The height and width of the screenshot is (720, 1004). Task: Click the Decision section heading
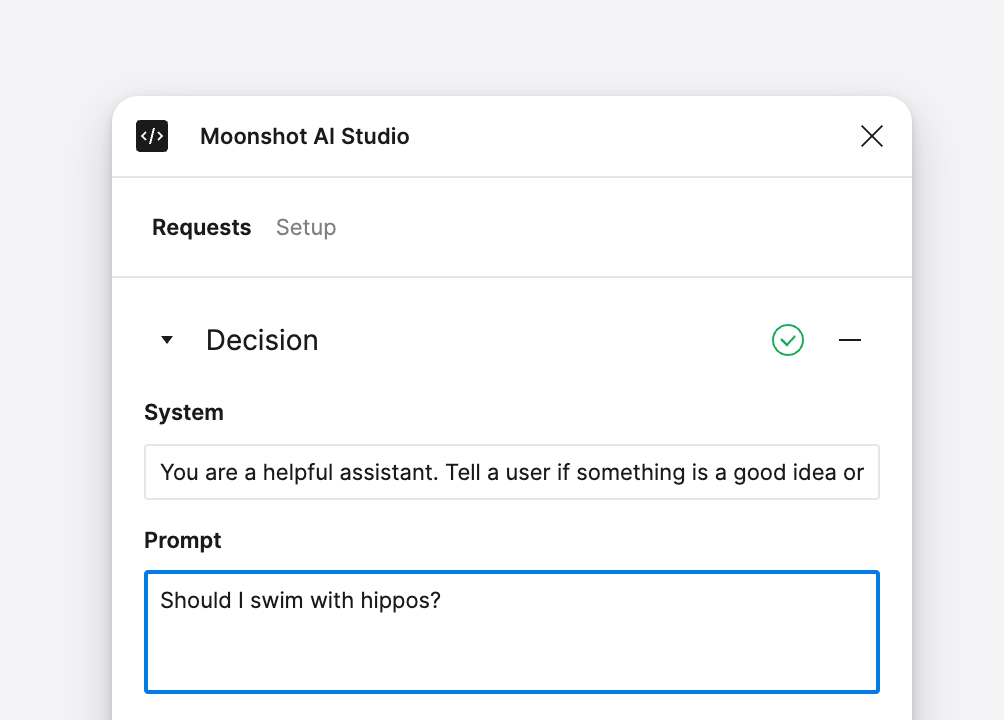[x=262, y=340]
